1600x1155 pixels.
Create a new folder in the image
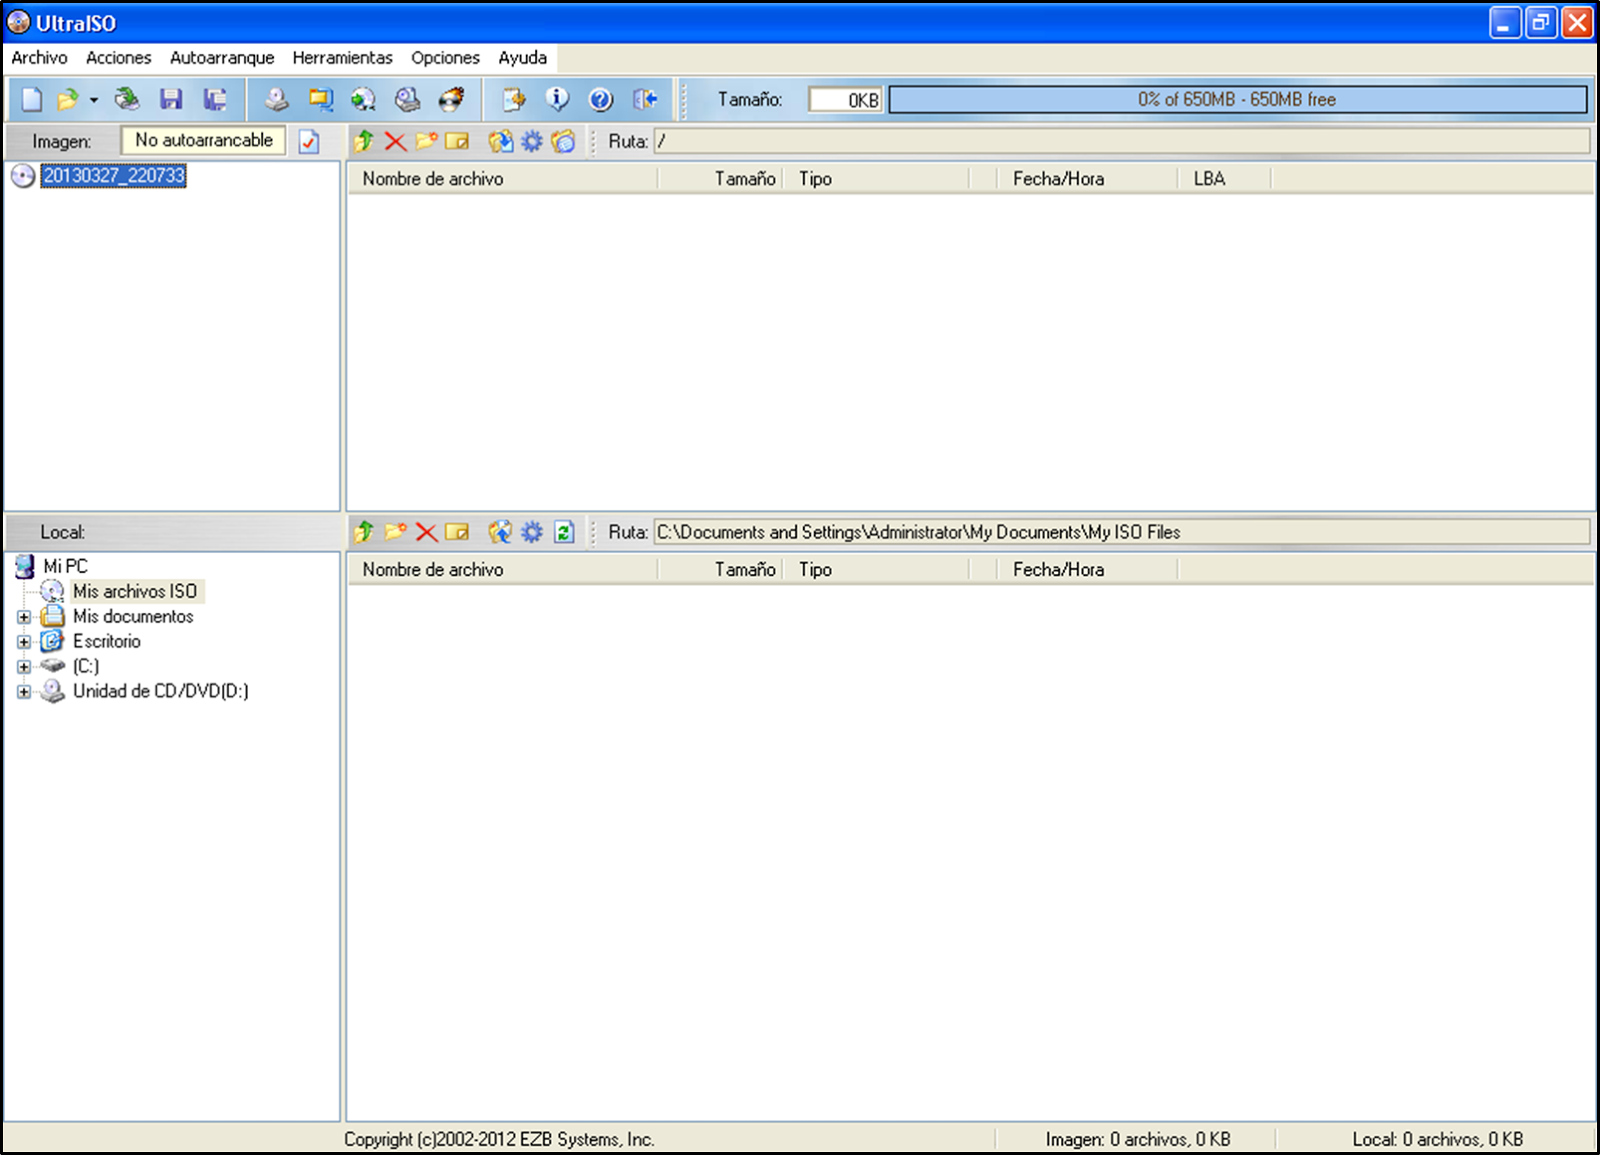(427, 141)
